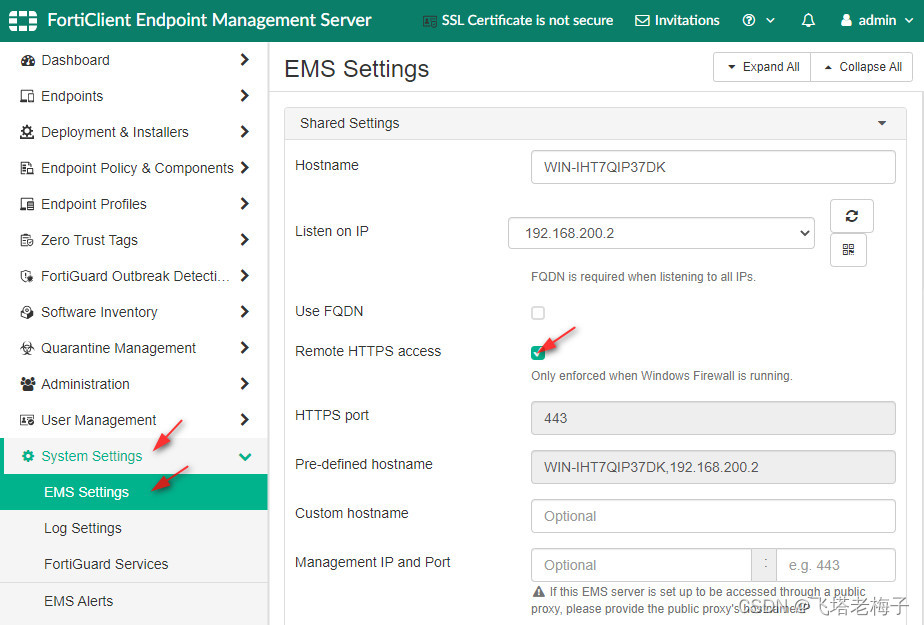This screenshot has height=625, width=924.
Task: Click the FortiClient Endpoint Management Server title
Action: (209, 20)
